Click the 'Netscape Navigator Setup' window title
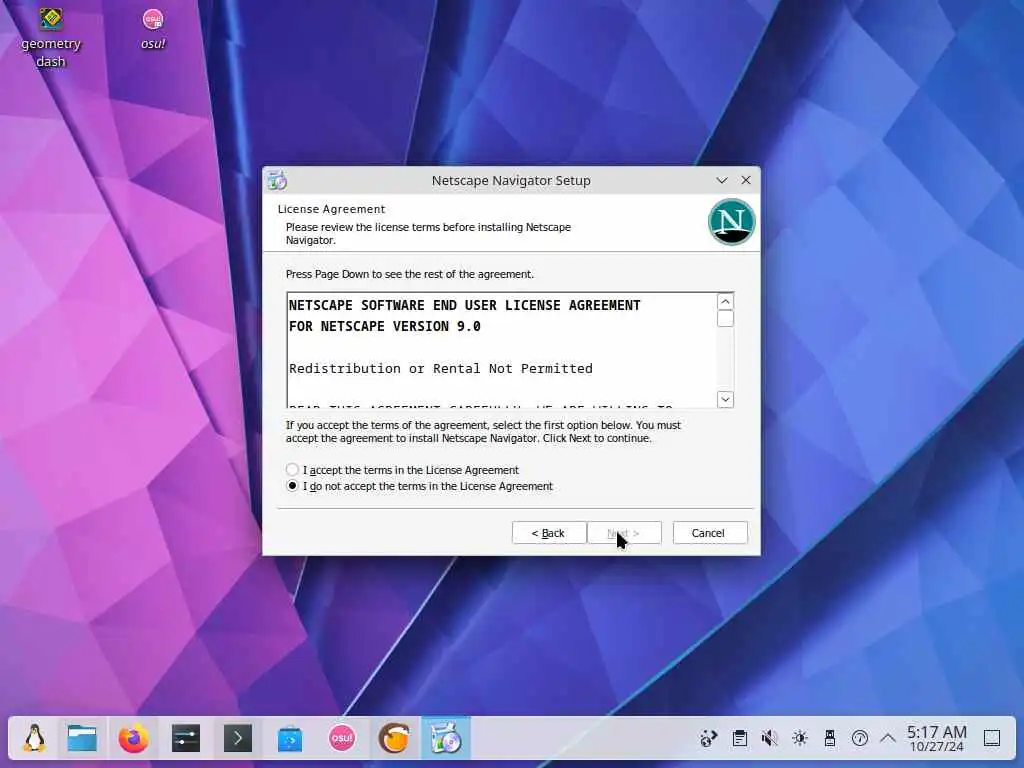Viewport: 1024px width, 768px height. [511, 180]
